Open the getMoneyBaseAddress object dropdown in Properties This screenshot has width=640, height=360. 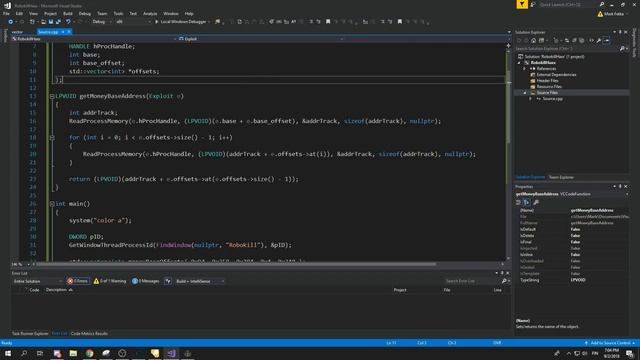pyautogui.click(x=572, y=194)
